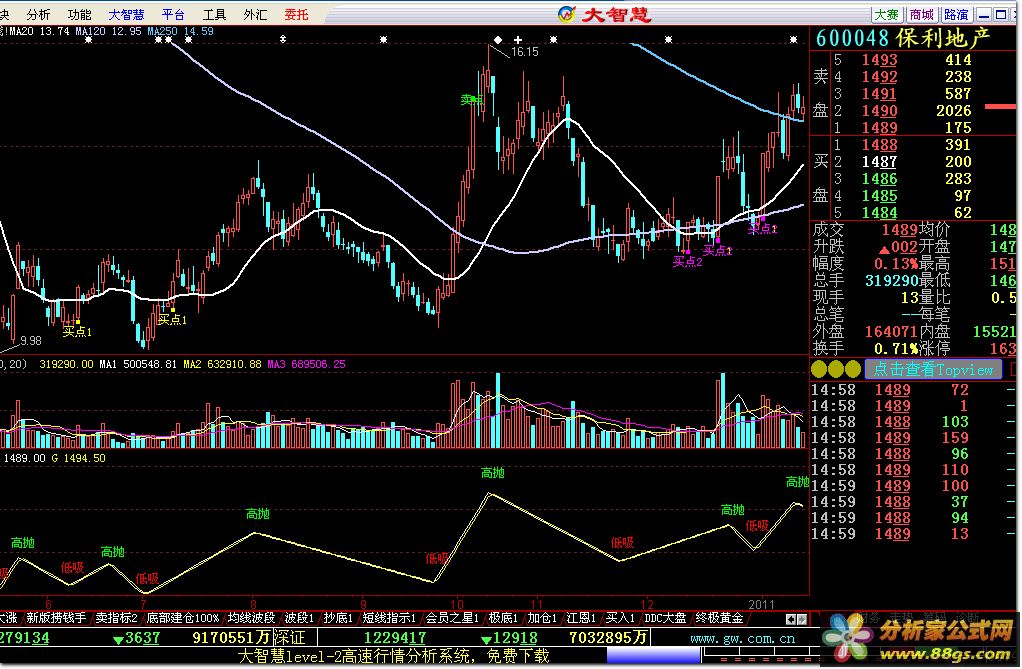Select the 波段1 indicator tab
This screenshot has height=669, width=1022.
(299, 617)
